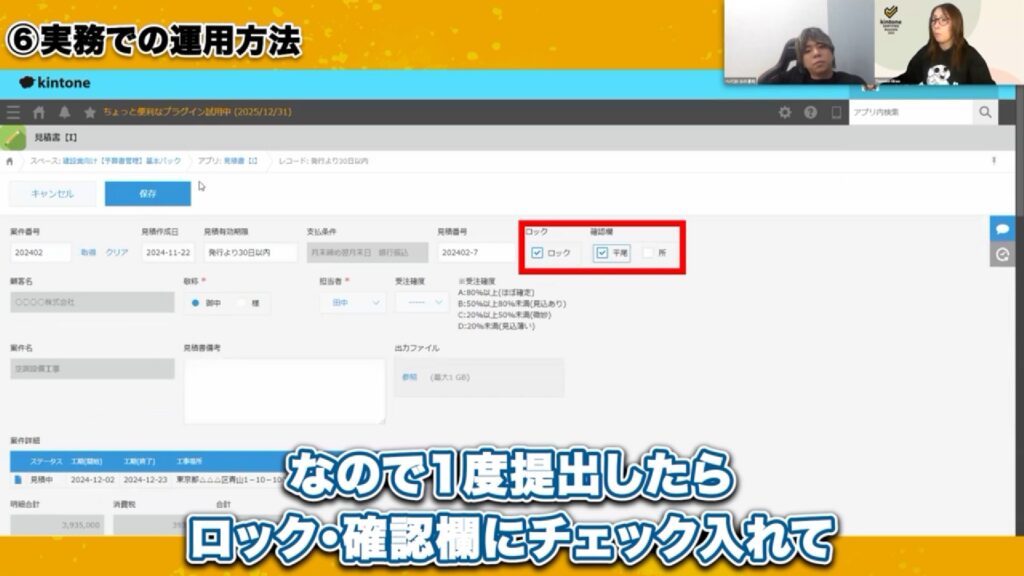Open the notifications bell
This screenshot has width=1024, height=576.
(x=64, y=112)
